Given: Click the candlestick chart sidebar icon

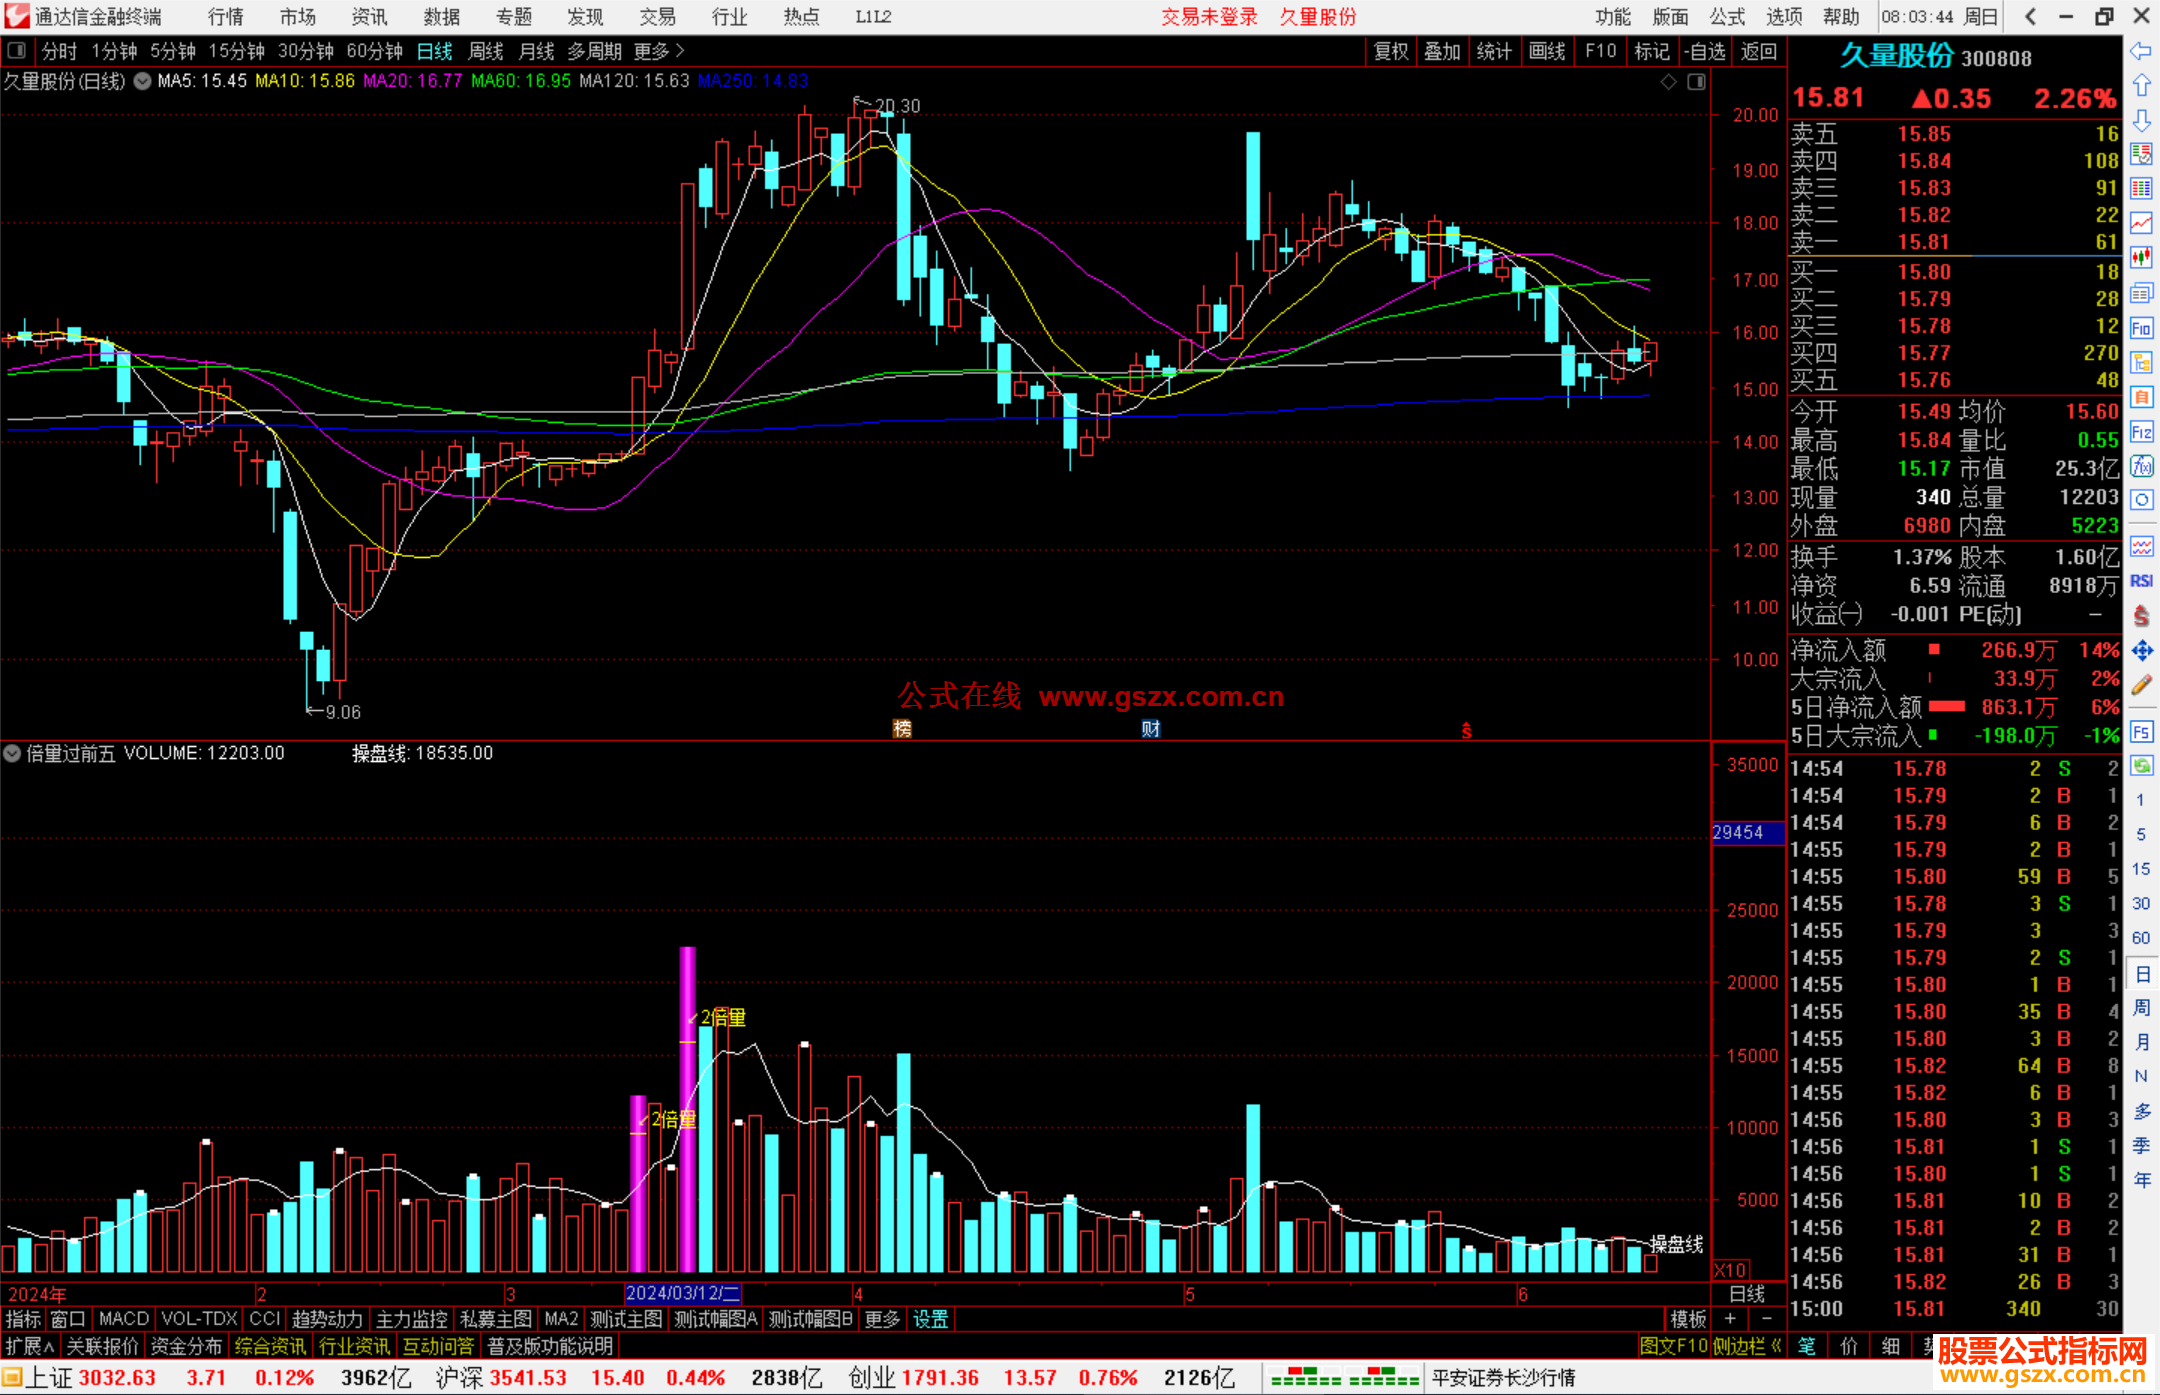Looking at the screenshot, I should [x=2141, y=257].
